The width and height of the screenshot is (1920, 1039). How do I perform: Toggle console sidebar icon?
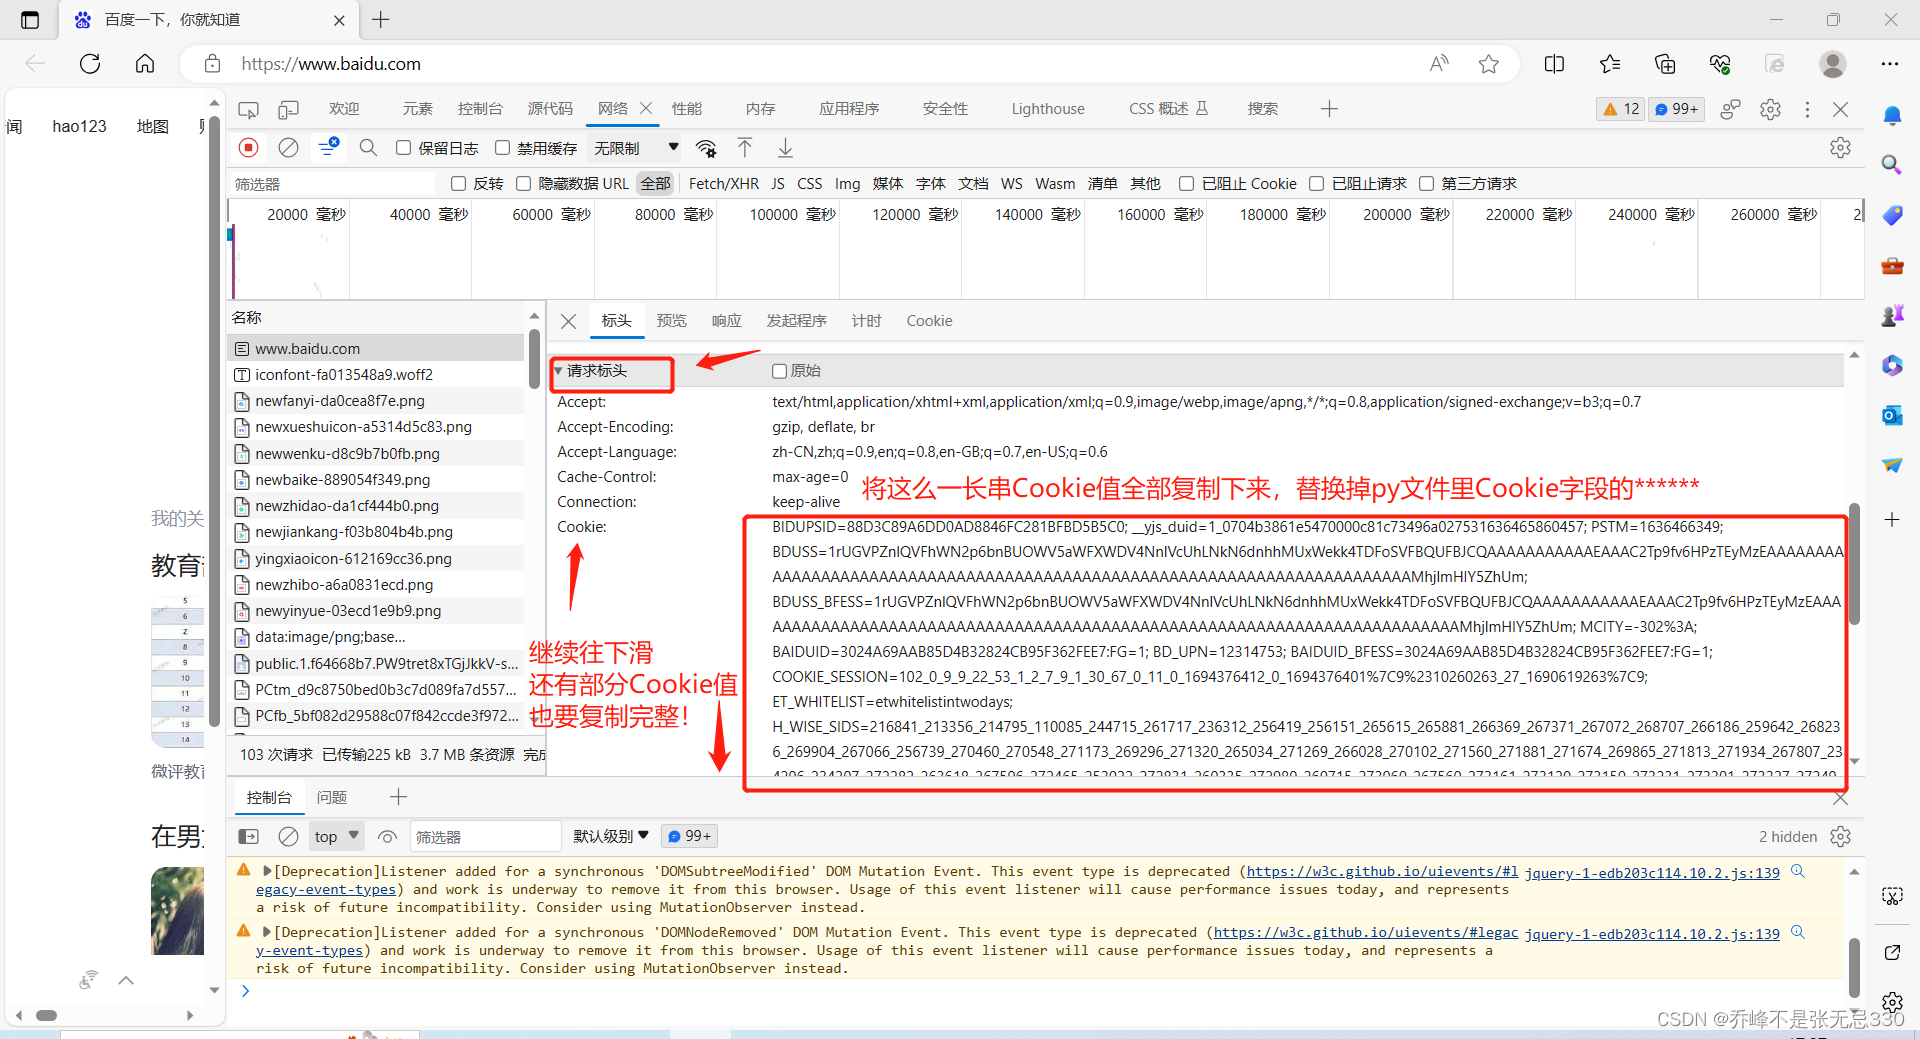coord(249,837)
